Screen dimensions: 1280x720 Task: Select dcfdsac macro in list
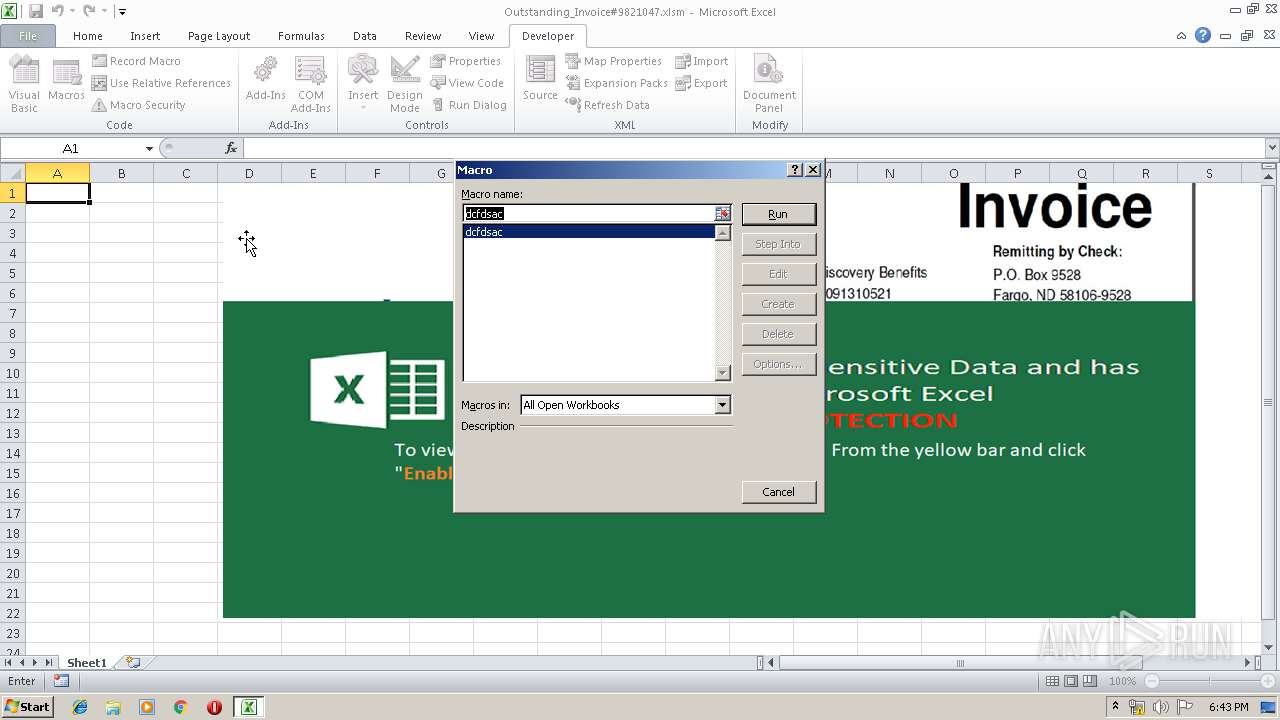point(588,232)
